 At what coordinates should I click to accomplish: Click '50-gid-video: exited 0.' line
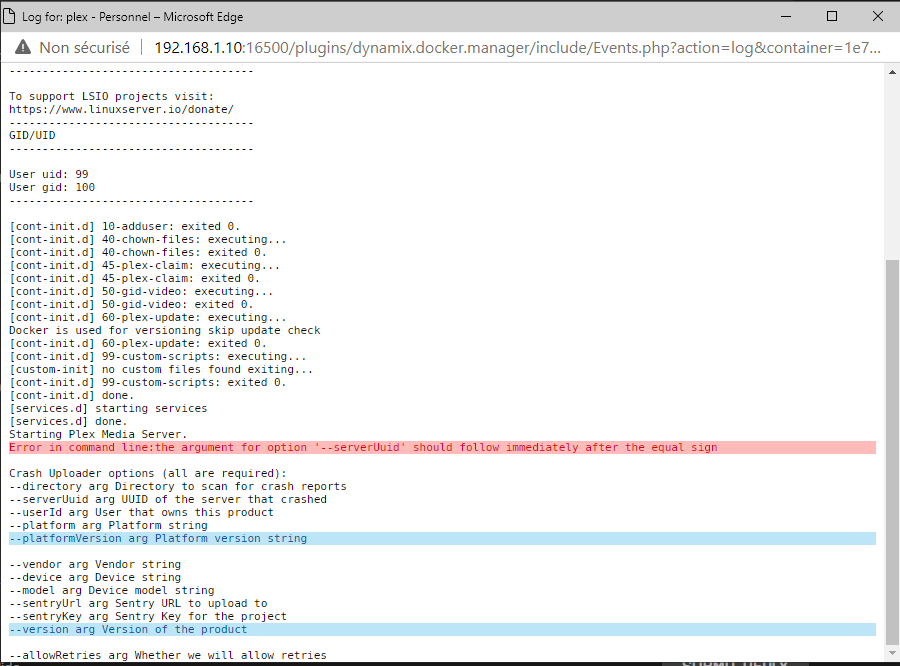[x=131, y=304]
